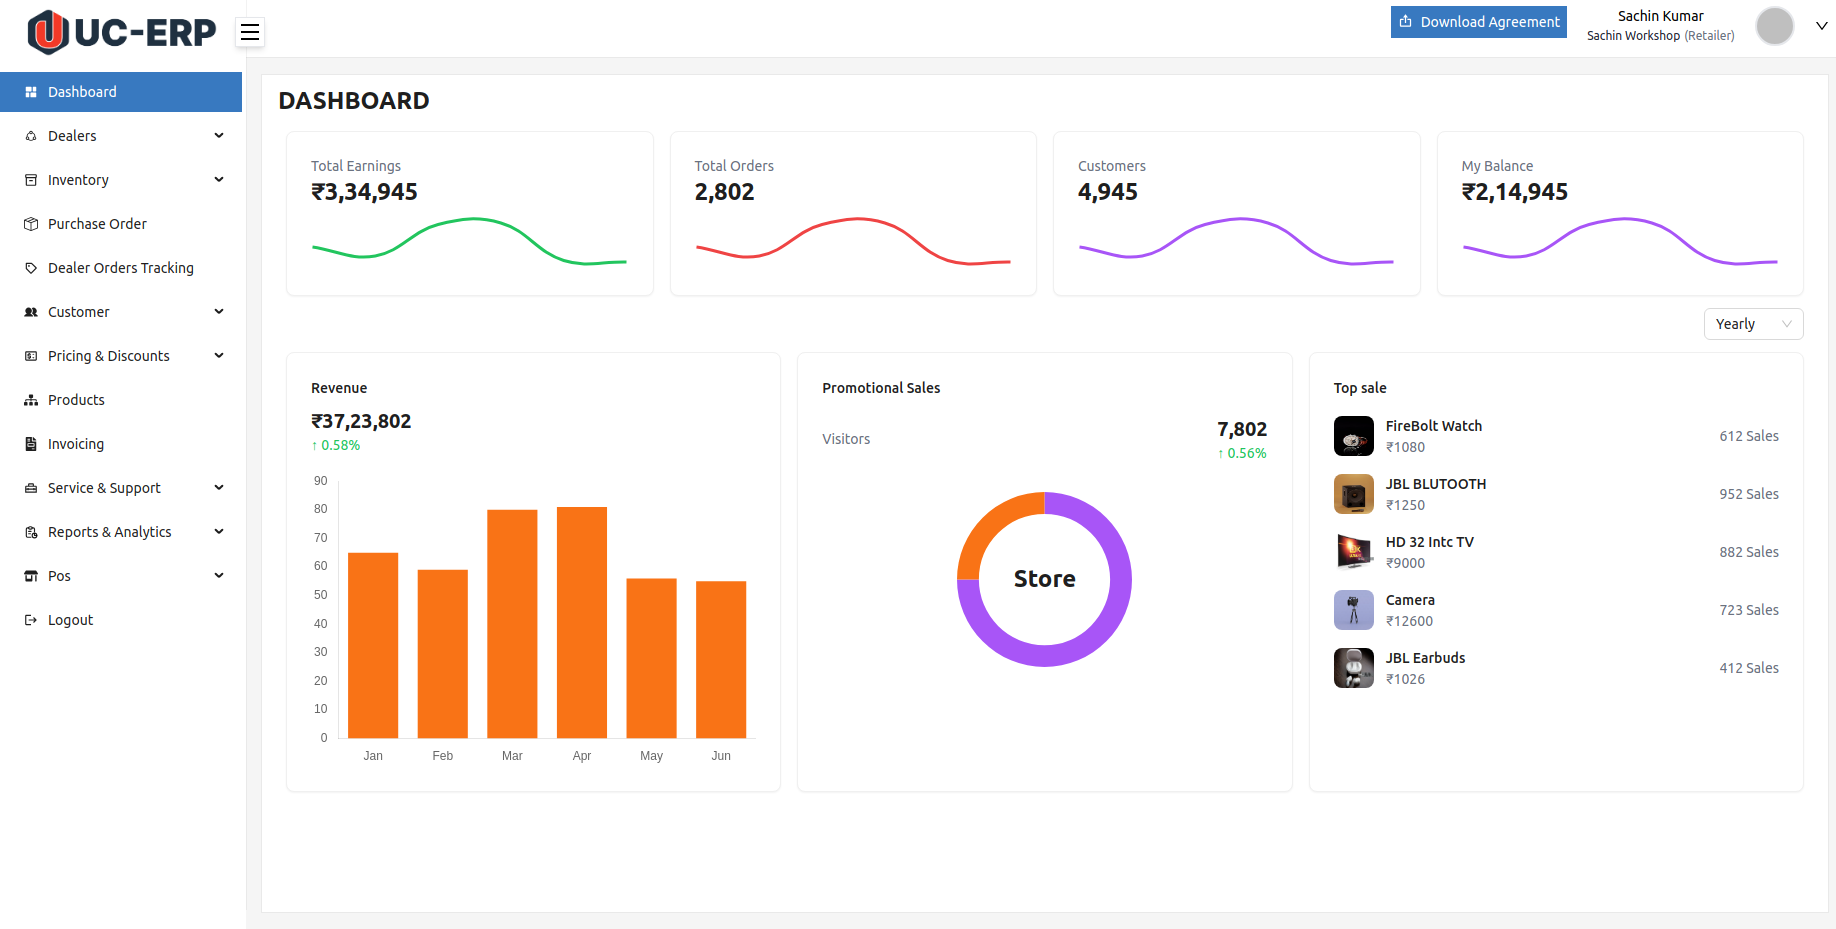Expand the Customer submenu chevron
Screen dimensions: 1836x929
219,312
